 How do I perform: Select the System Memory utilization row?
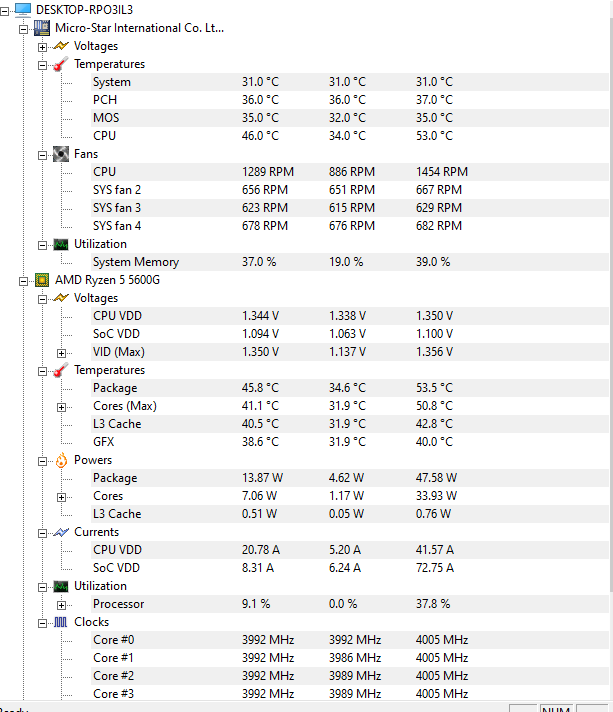point(350,262)
